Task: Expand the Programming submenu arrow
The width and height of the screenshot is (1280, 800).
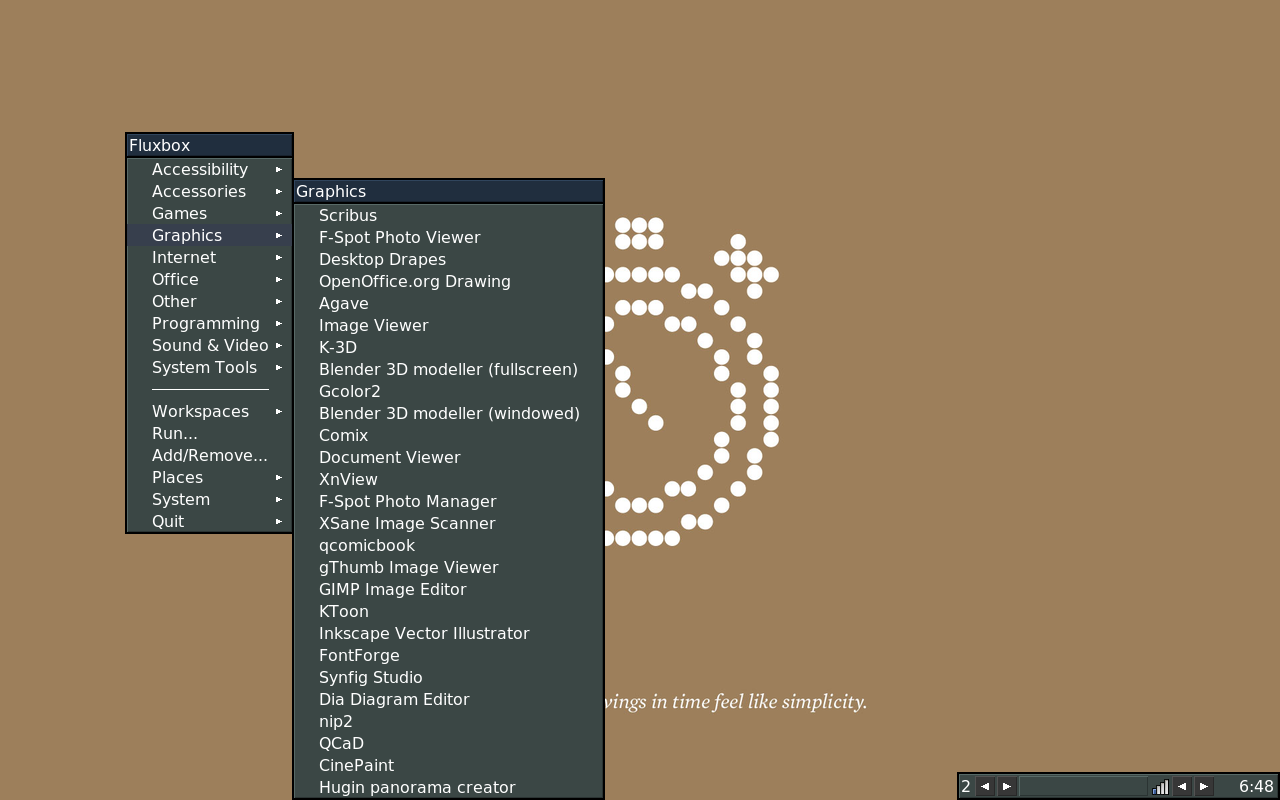Action: click(279, 323)
